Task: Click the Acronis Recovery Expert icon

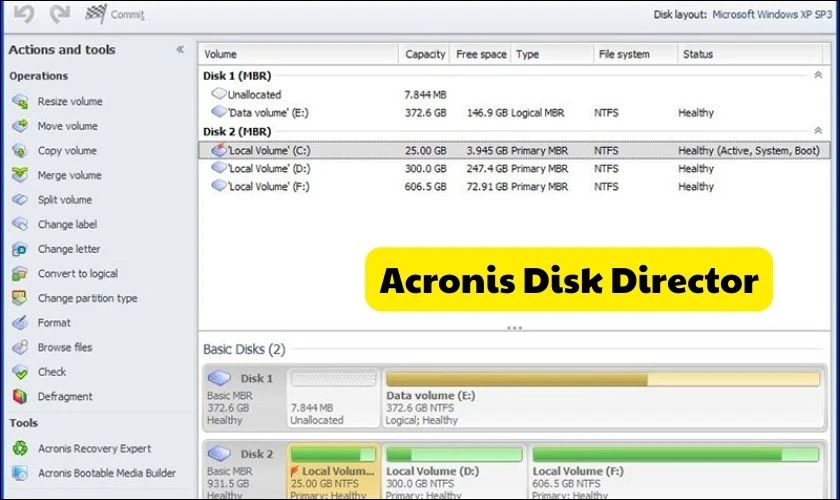Action: tap(20, 448)
